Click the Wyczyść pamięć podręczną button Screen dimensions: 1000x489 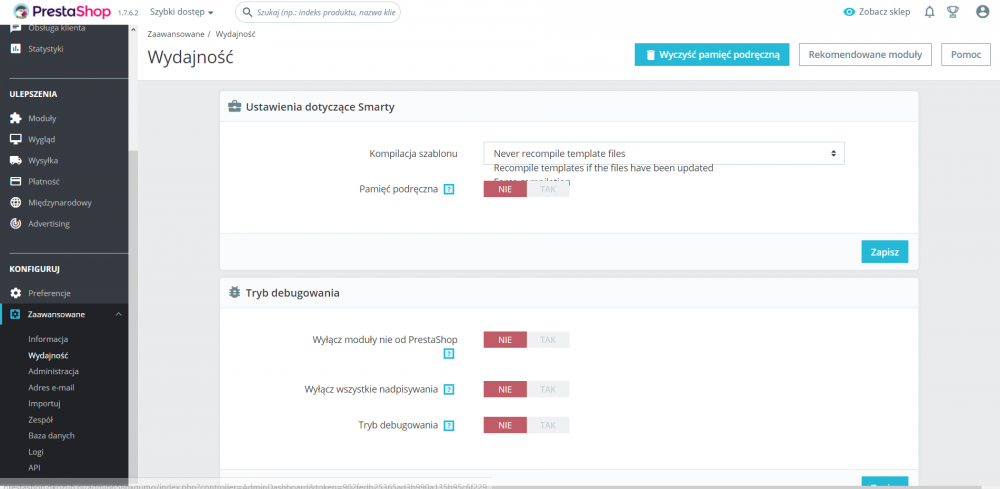pyautogui.click(x=712, y=54)
